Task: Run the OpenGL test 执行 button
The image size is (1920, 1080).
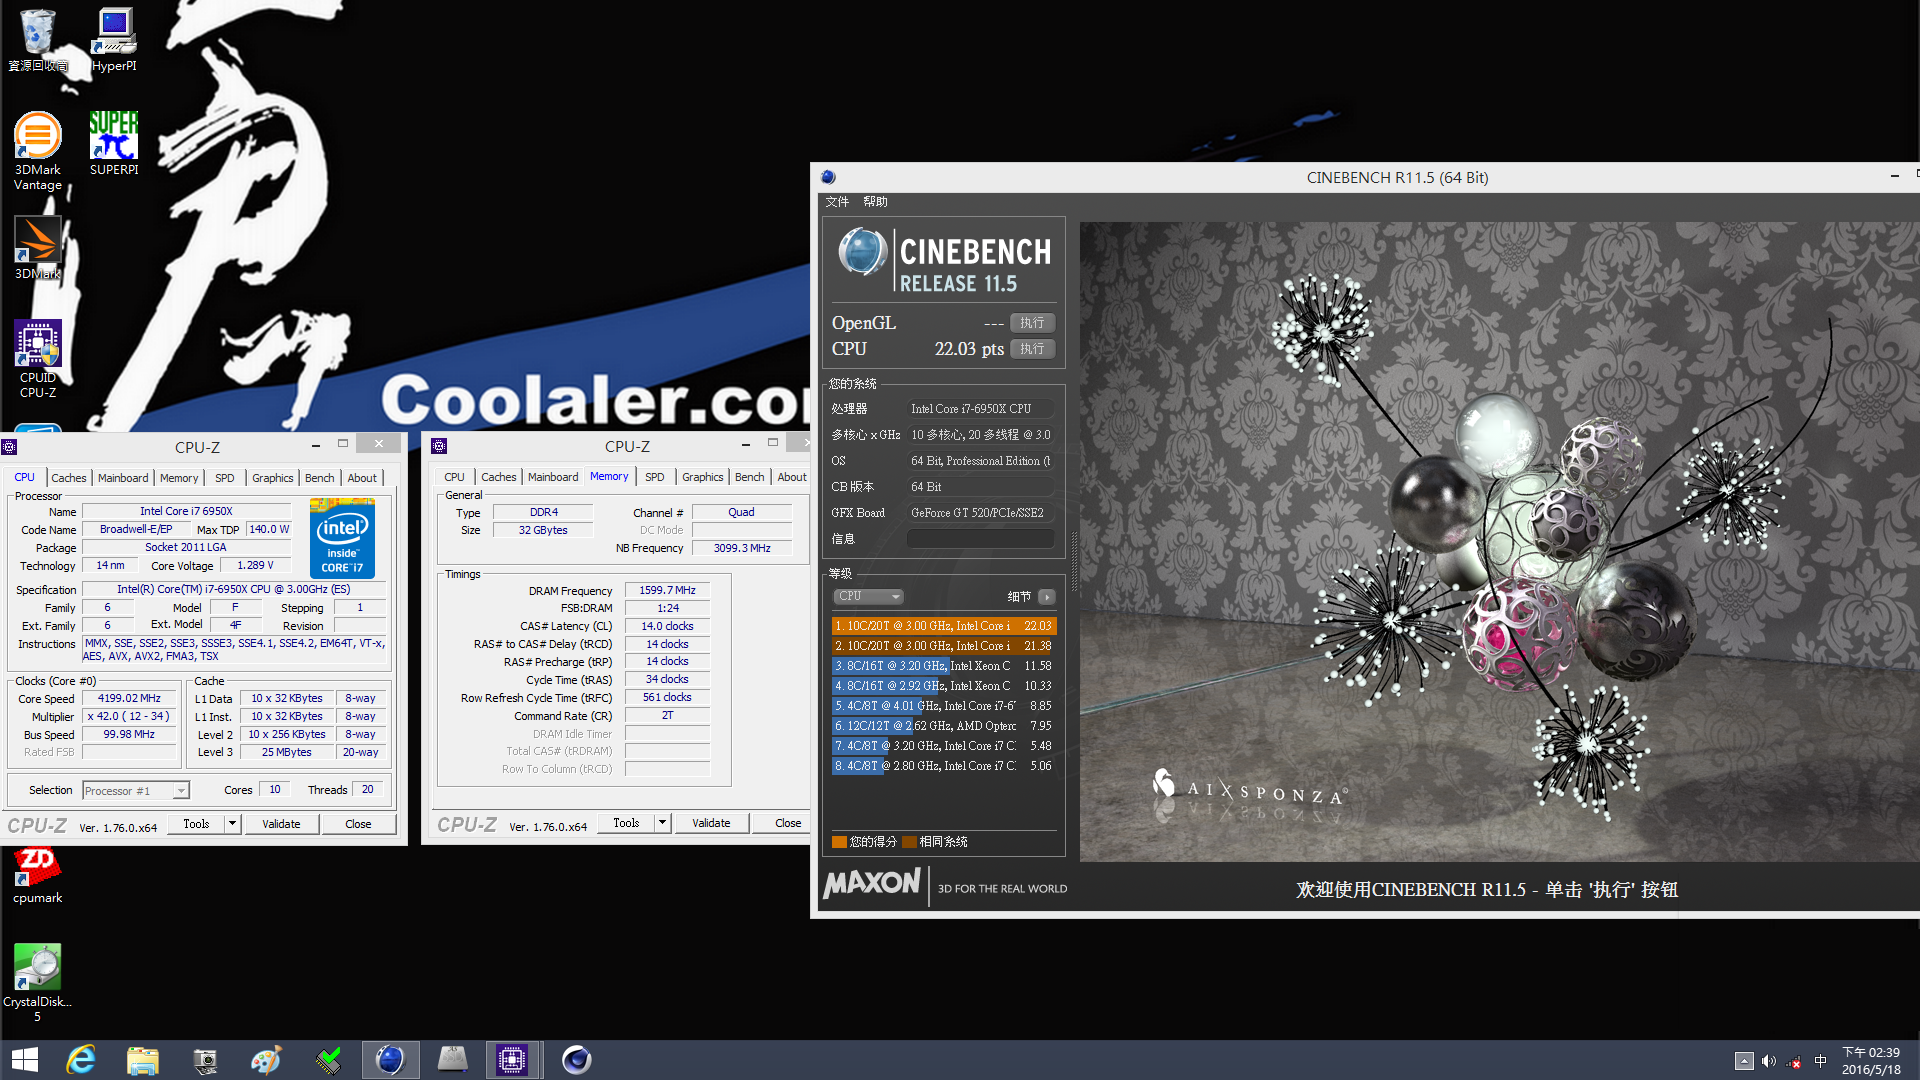Action: (1032, 323)
